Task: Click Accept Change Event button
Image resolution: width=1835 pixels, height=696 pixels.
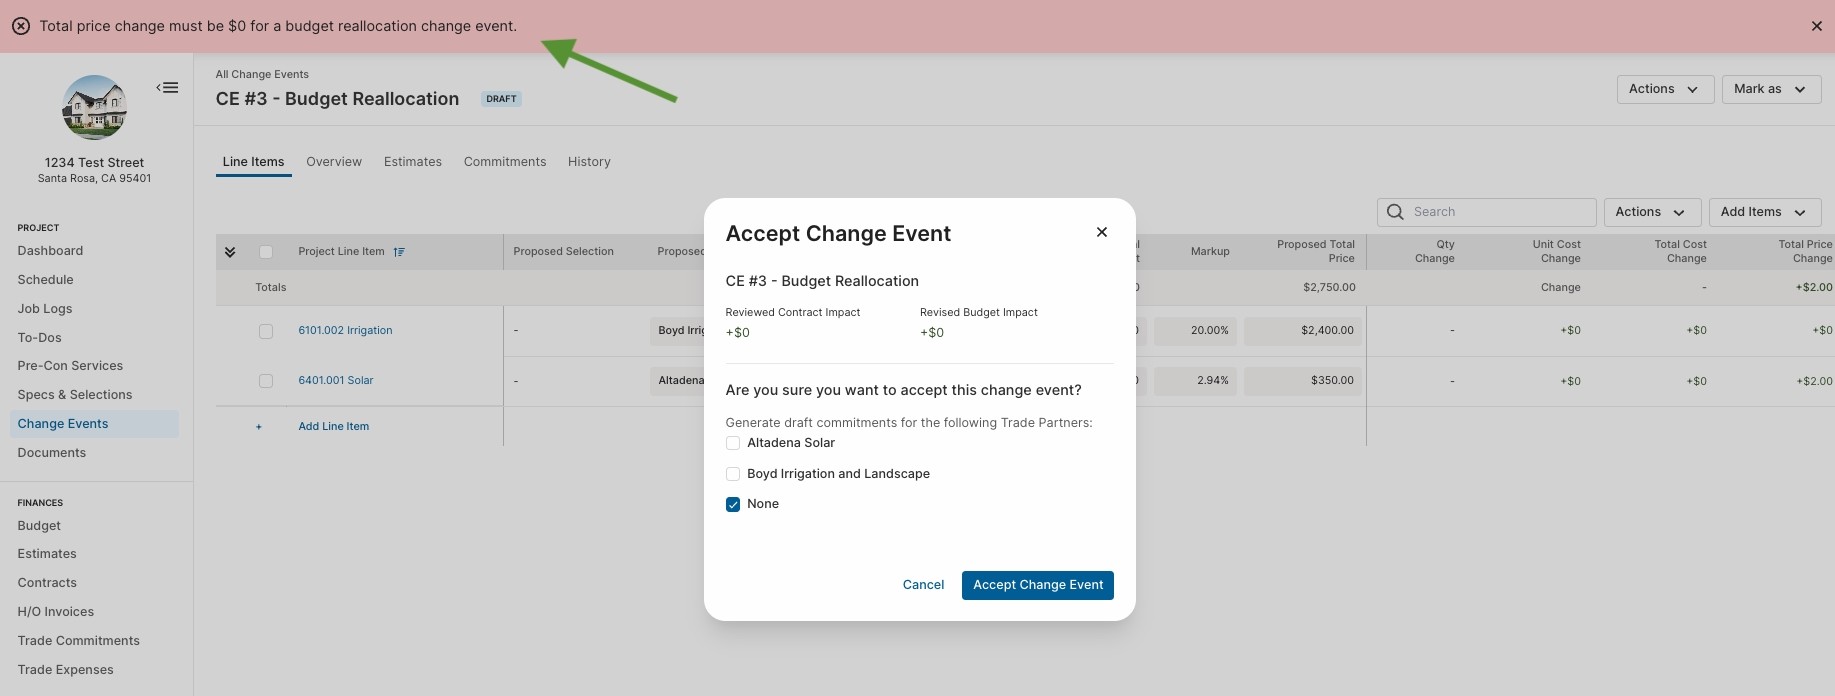Action: pos(1038,585)
